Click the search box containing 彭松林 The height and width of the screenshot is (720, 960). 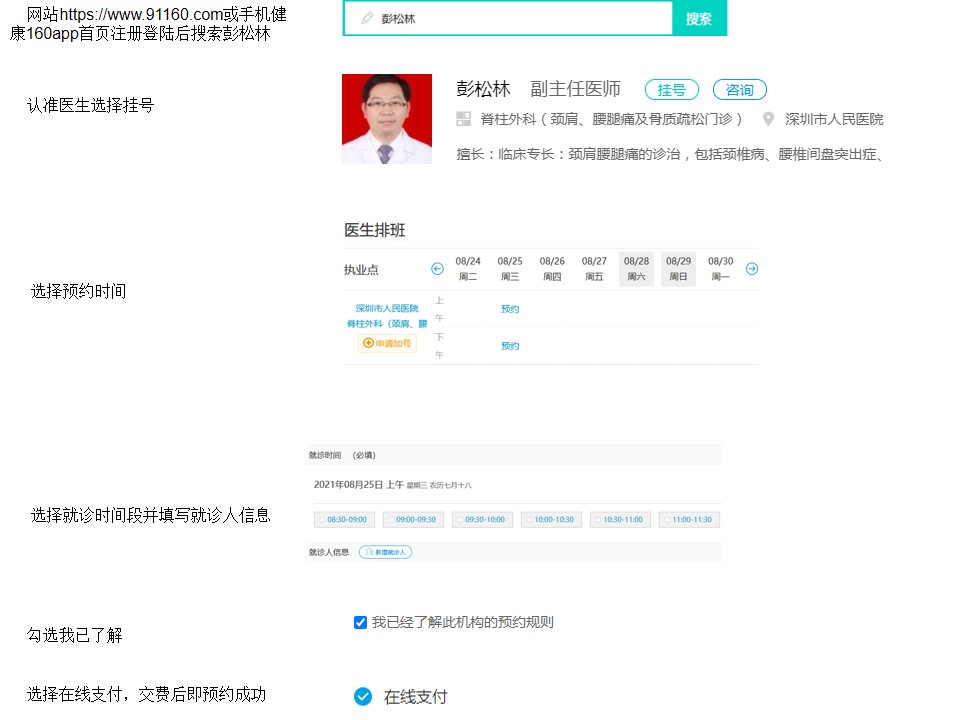point(510,19)
